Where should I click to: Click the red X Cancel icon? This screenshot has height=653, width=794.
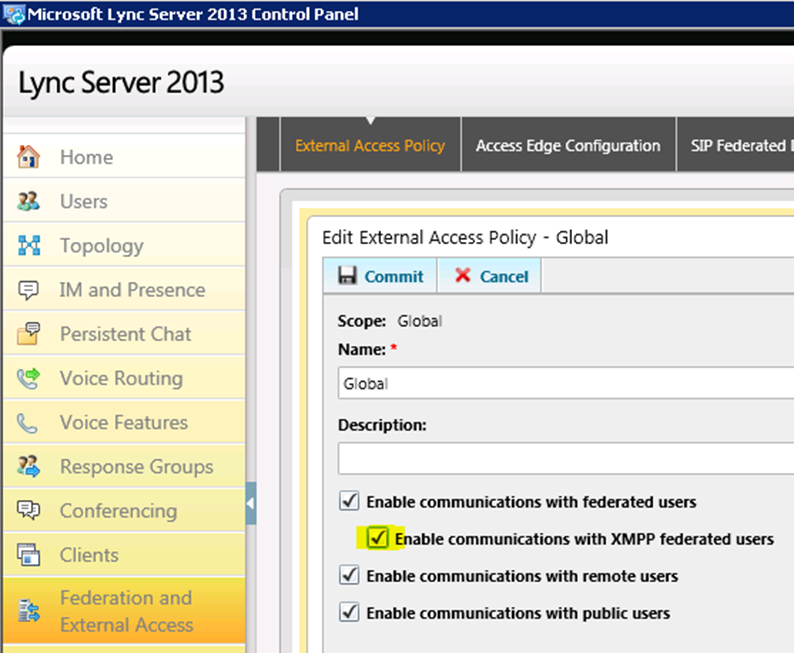click(x=463, y=275)
